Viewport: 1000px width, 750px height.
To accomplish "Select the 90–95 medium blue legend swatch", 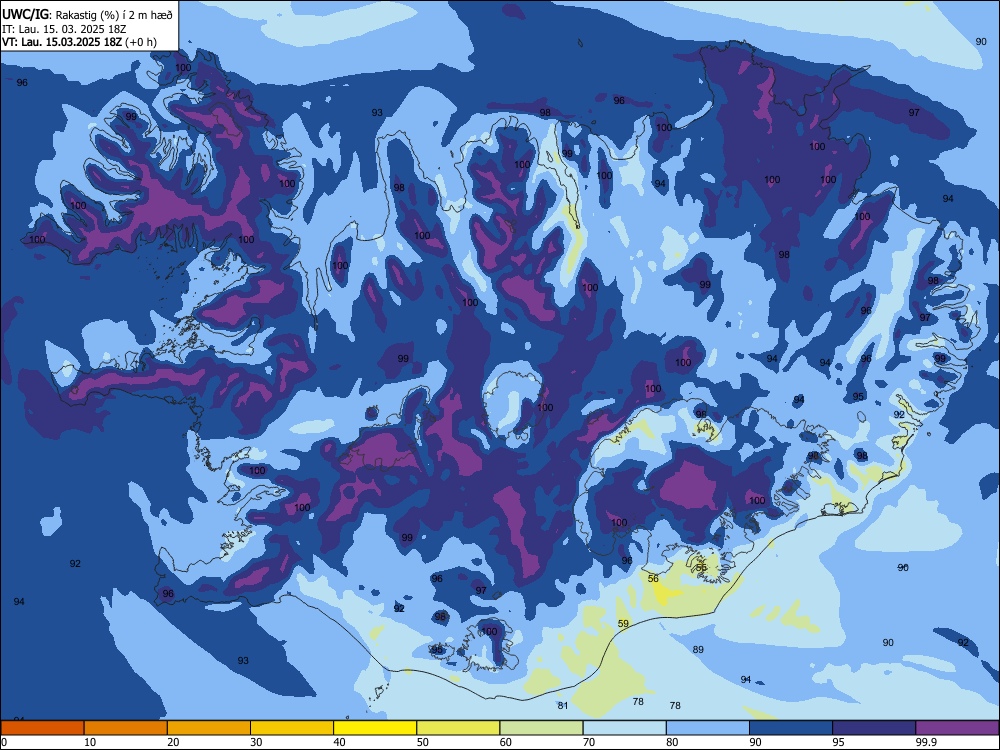I will [x=791, y=728].
